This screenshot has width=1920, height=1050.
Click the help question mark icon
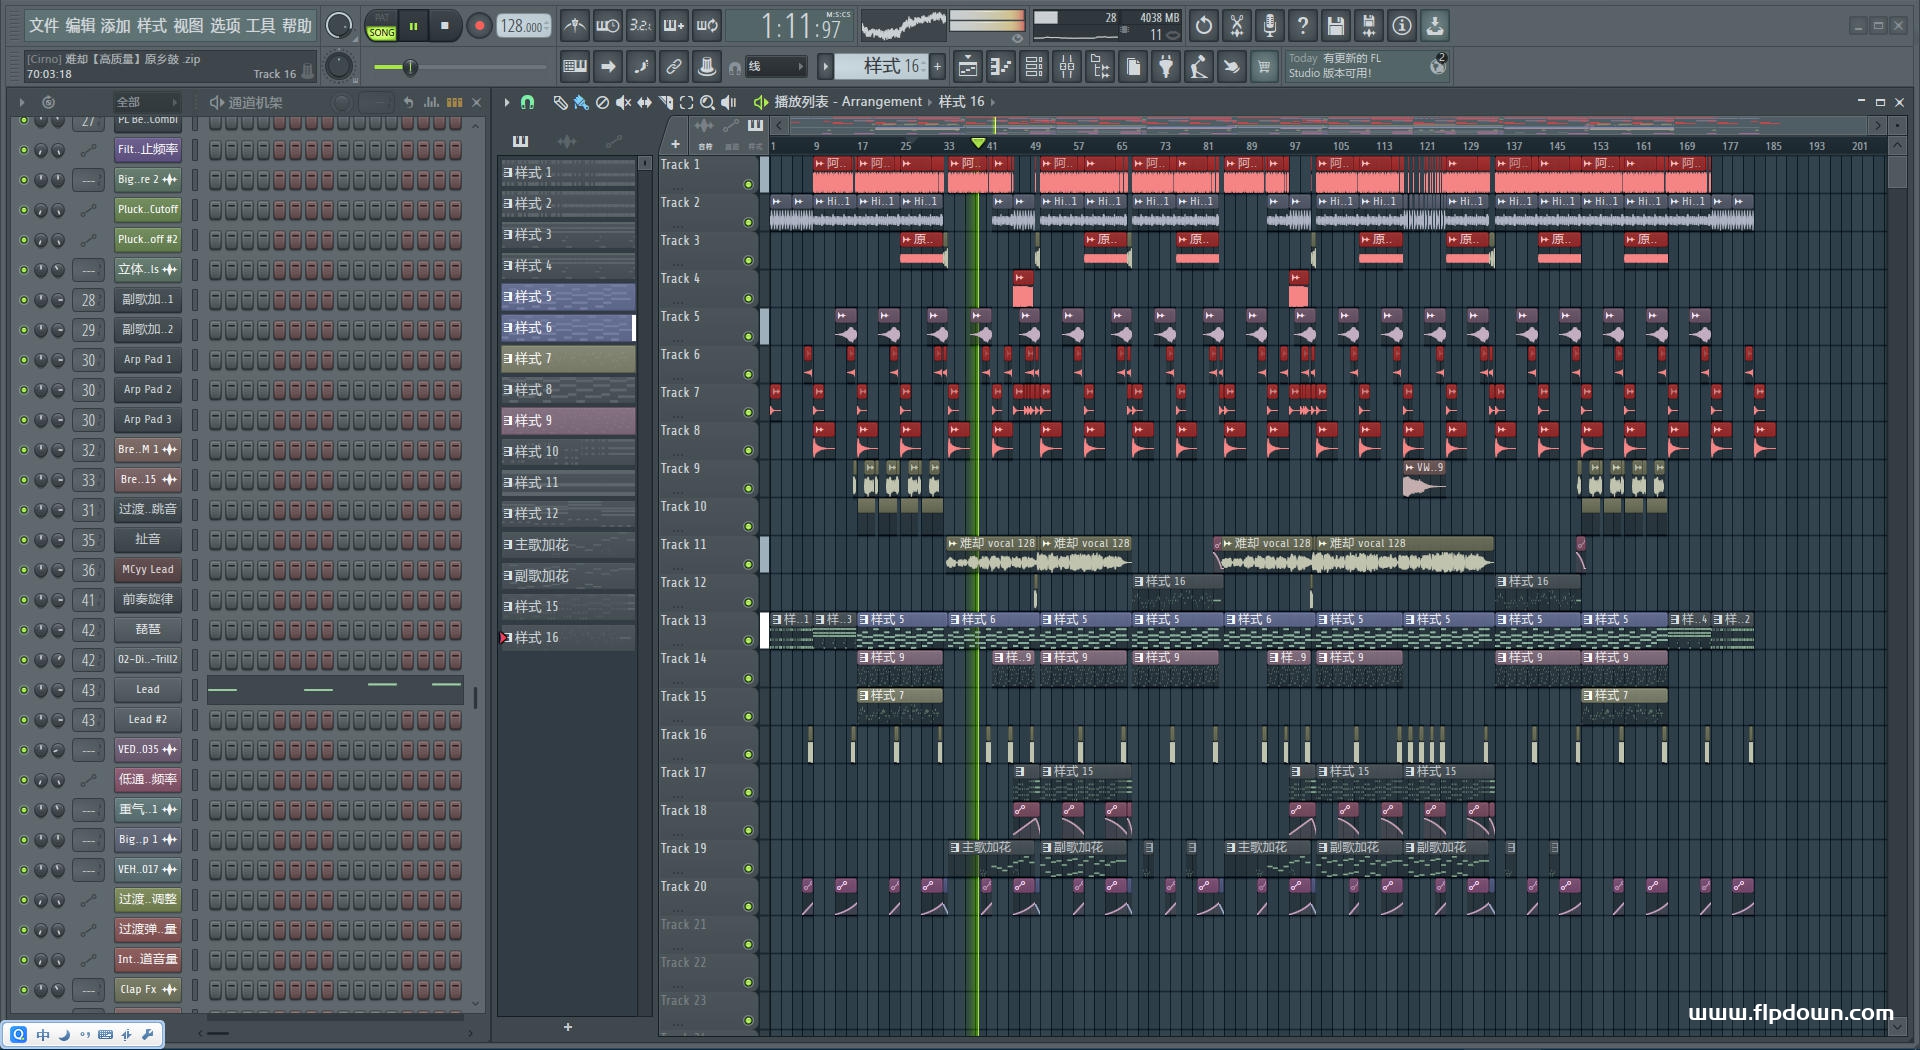click(1302, 26)
